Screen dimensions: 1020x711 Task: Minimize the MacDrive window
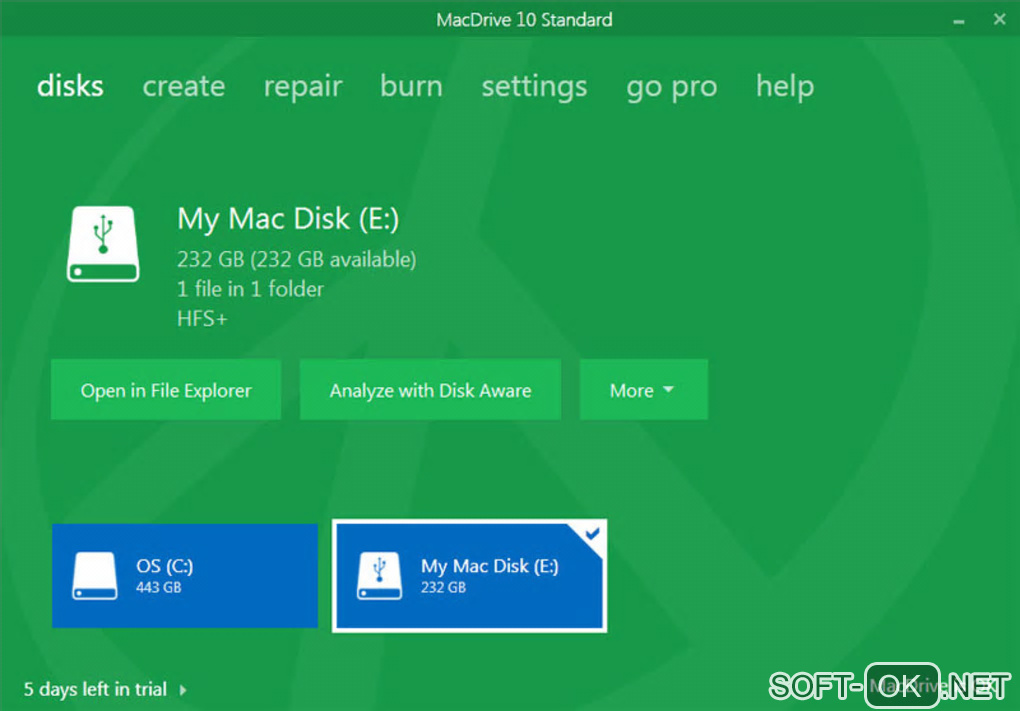click(958, 20)
